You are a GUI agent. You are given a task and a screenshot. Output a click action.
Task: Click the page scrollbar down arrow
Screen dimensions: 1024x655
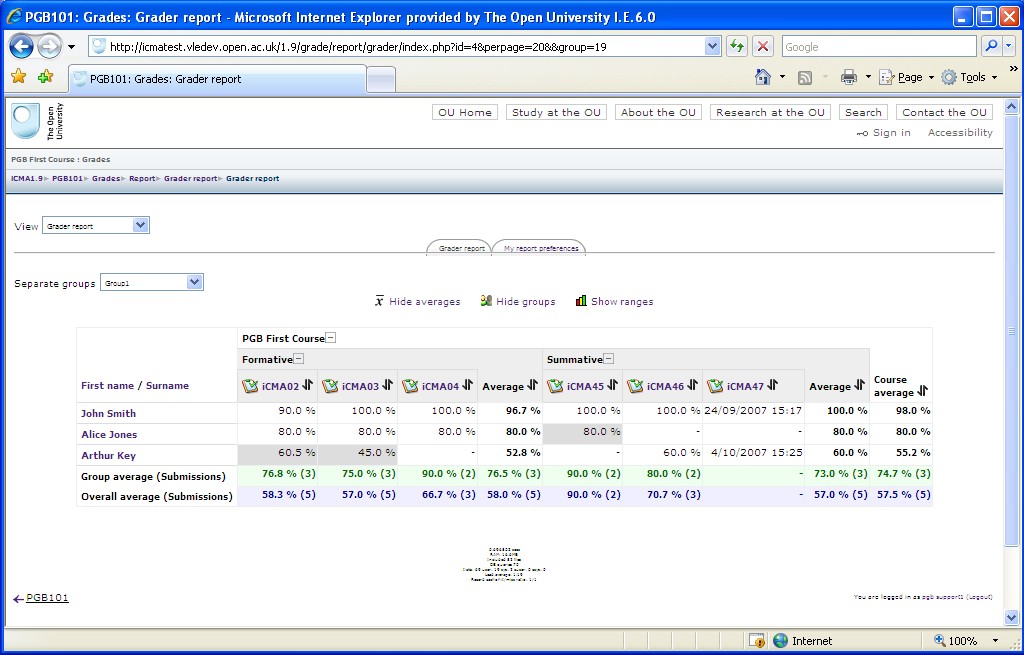1012,616
